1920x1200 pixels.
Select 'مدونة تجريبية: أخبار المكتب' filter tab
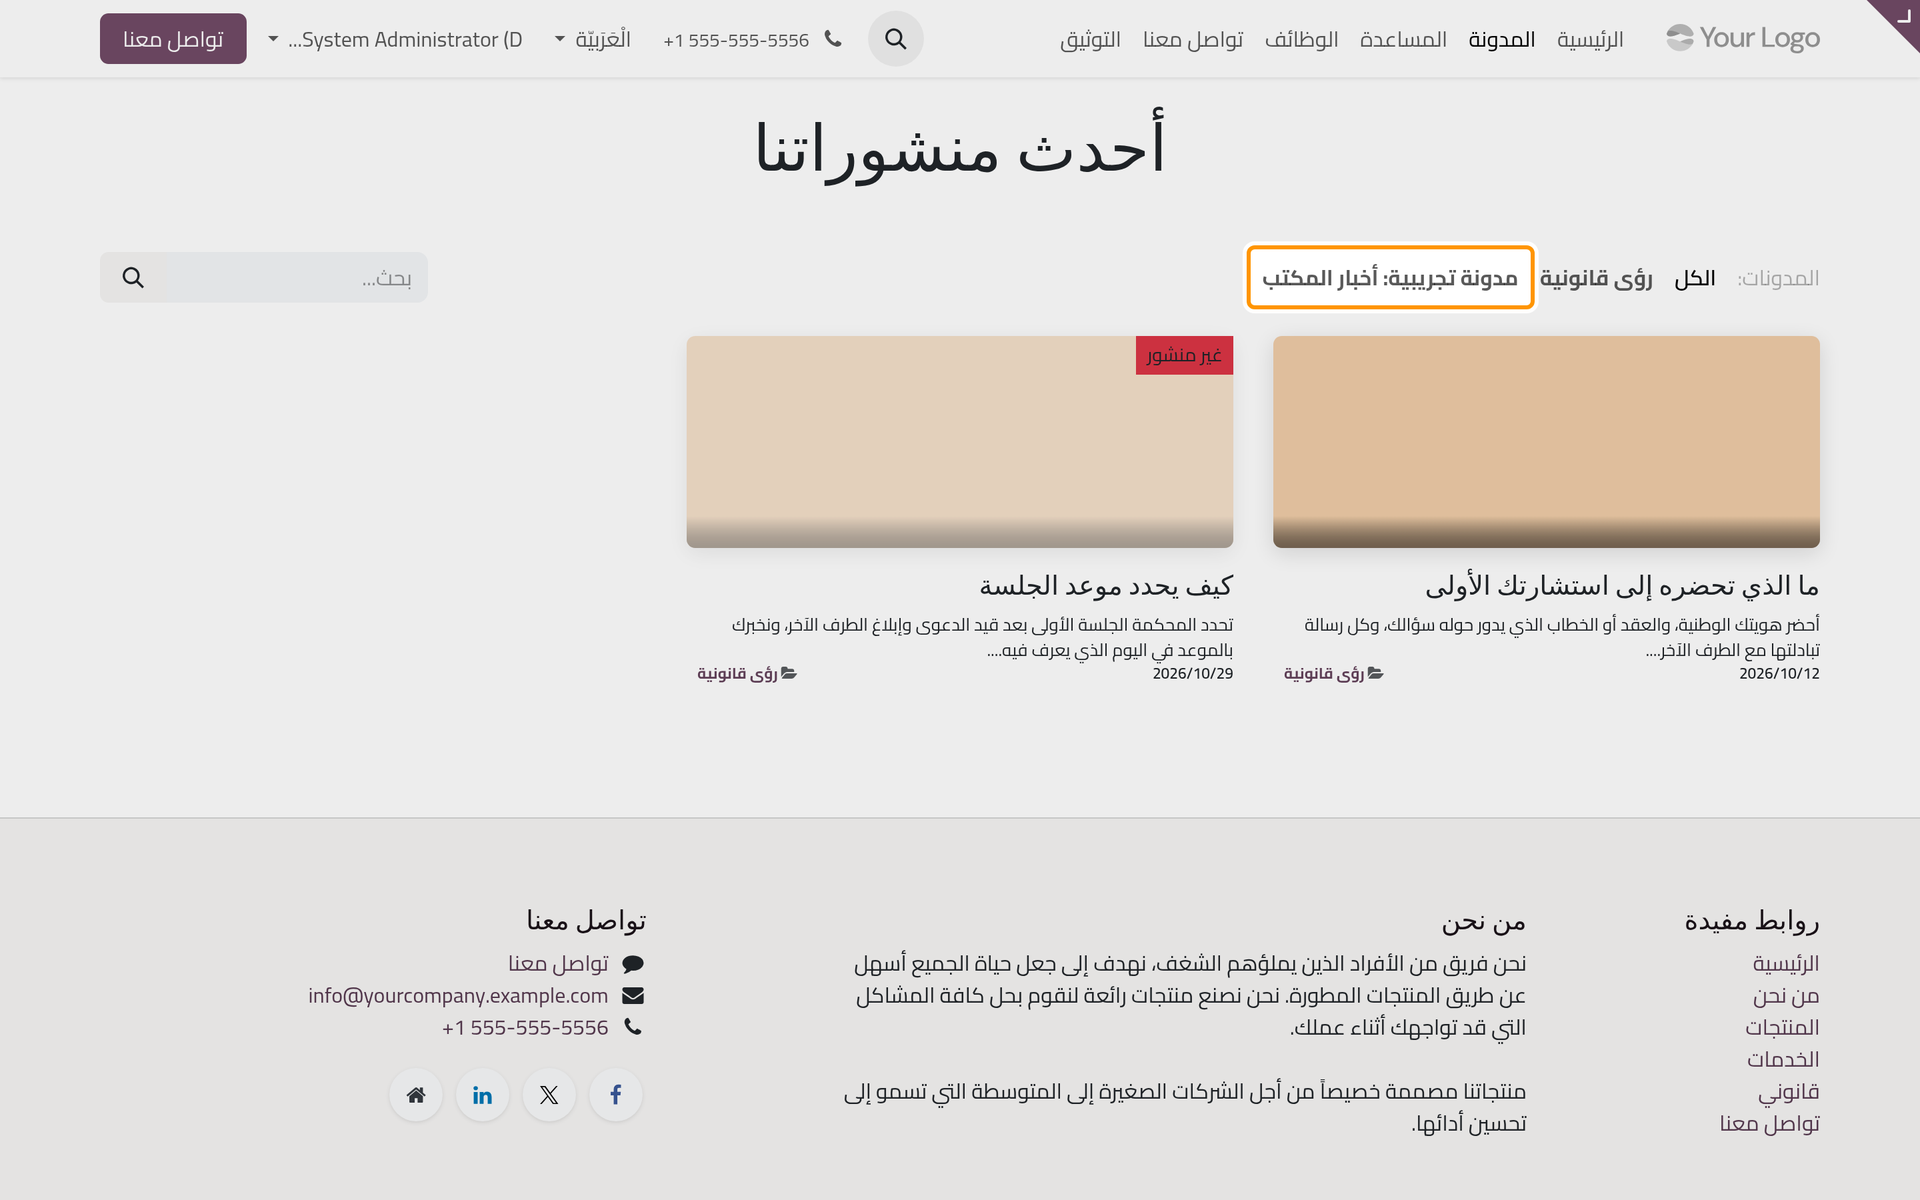click(1390, 278)
